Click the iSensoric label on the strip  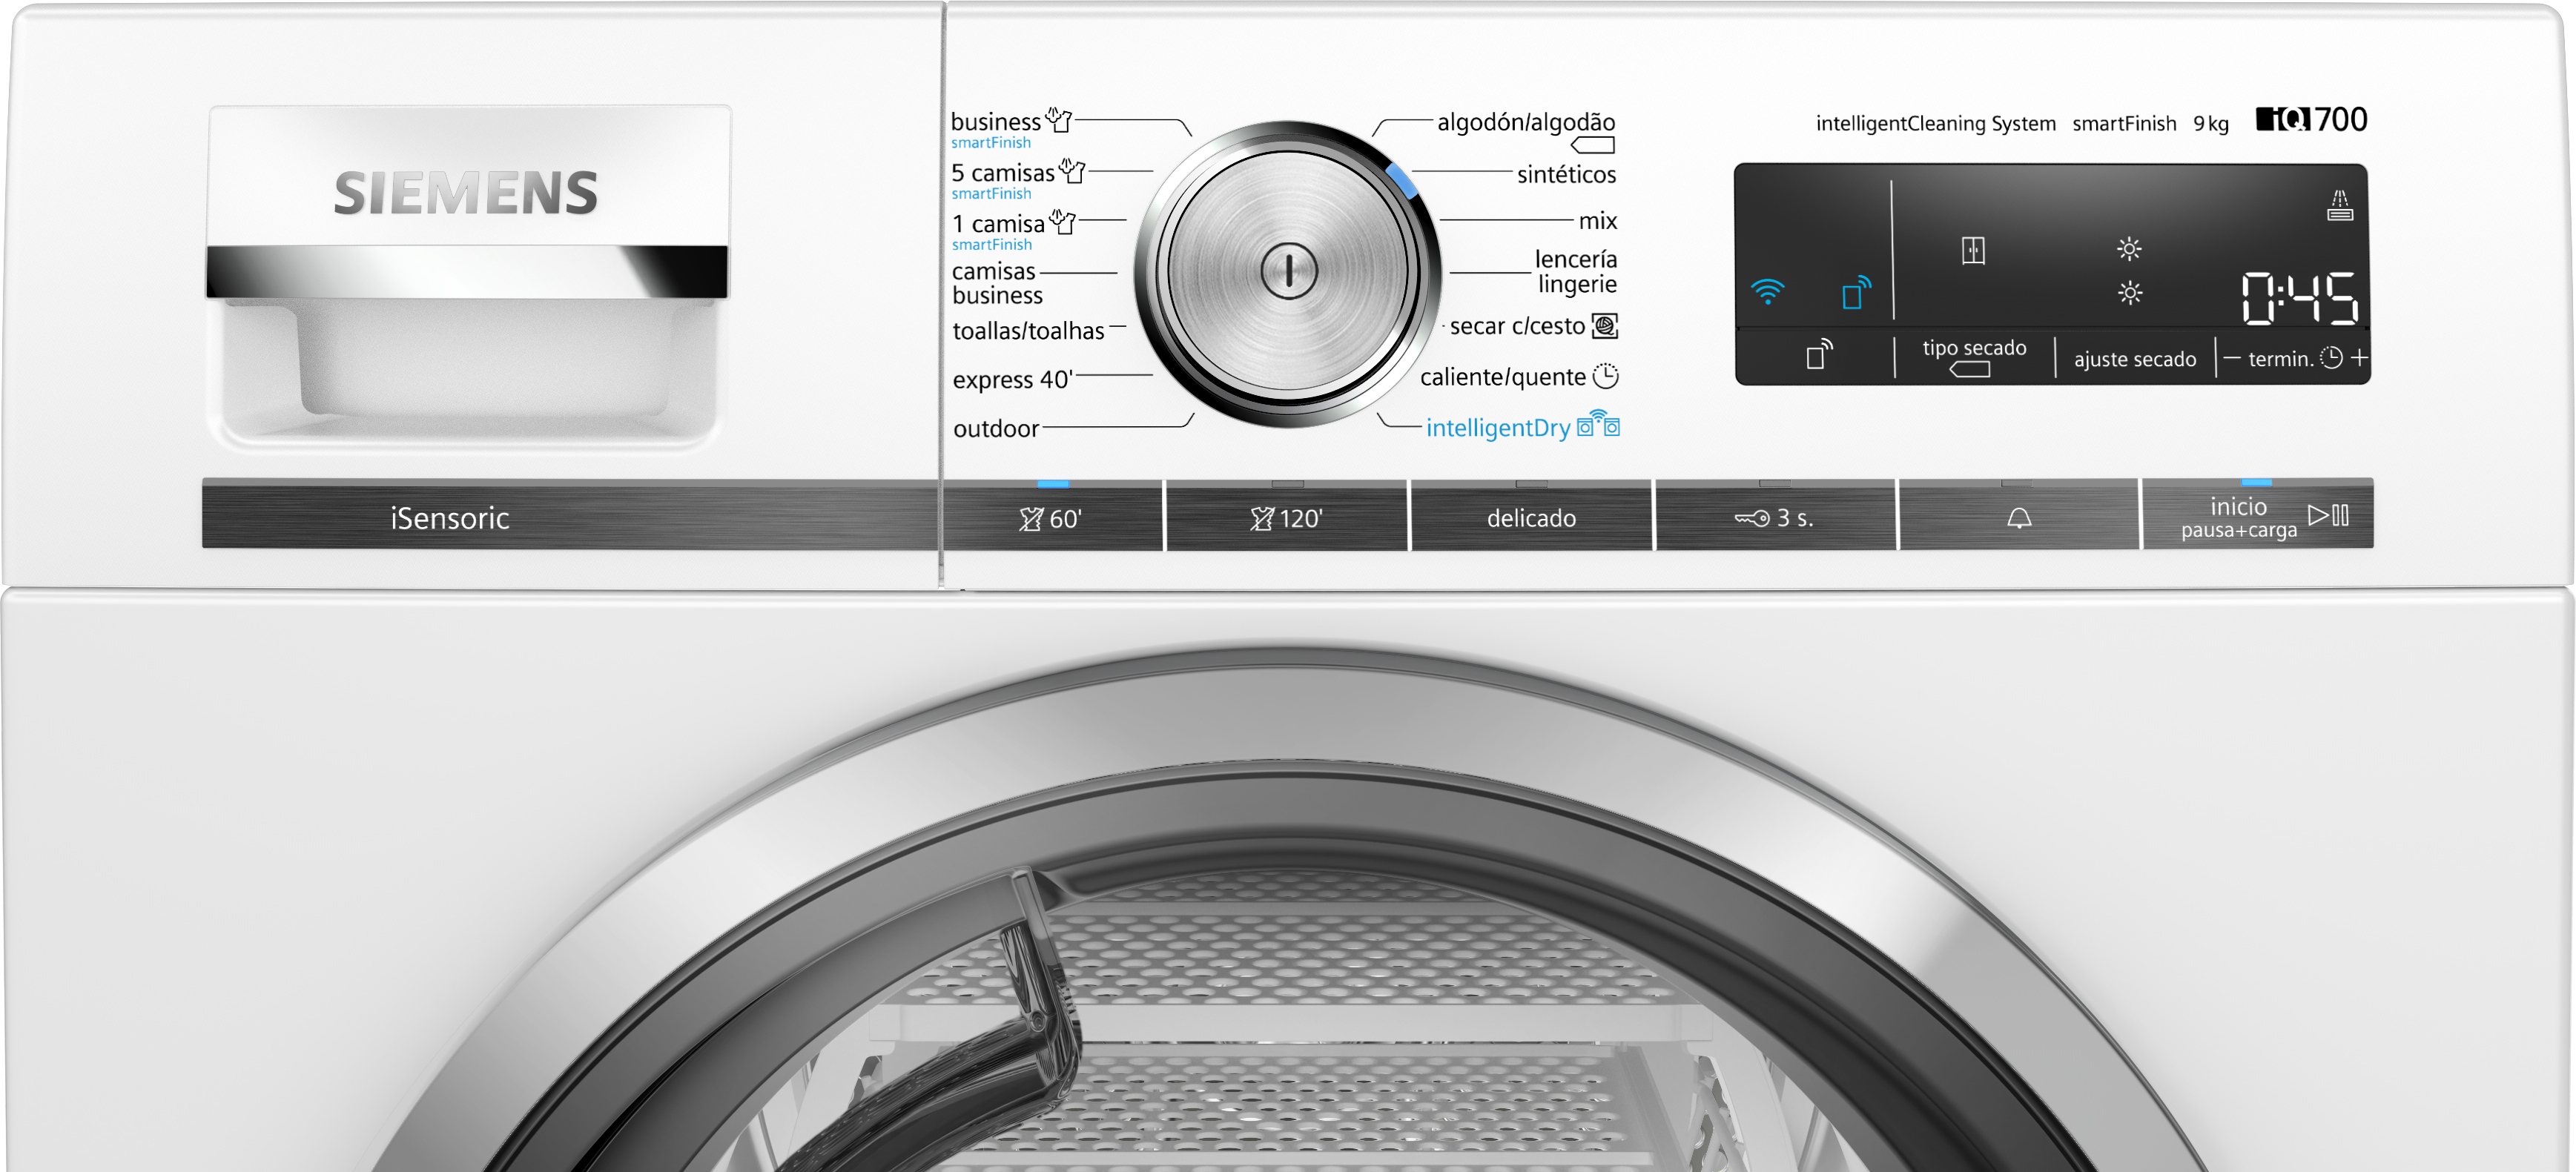(450, 518)
